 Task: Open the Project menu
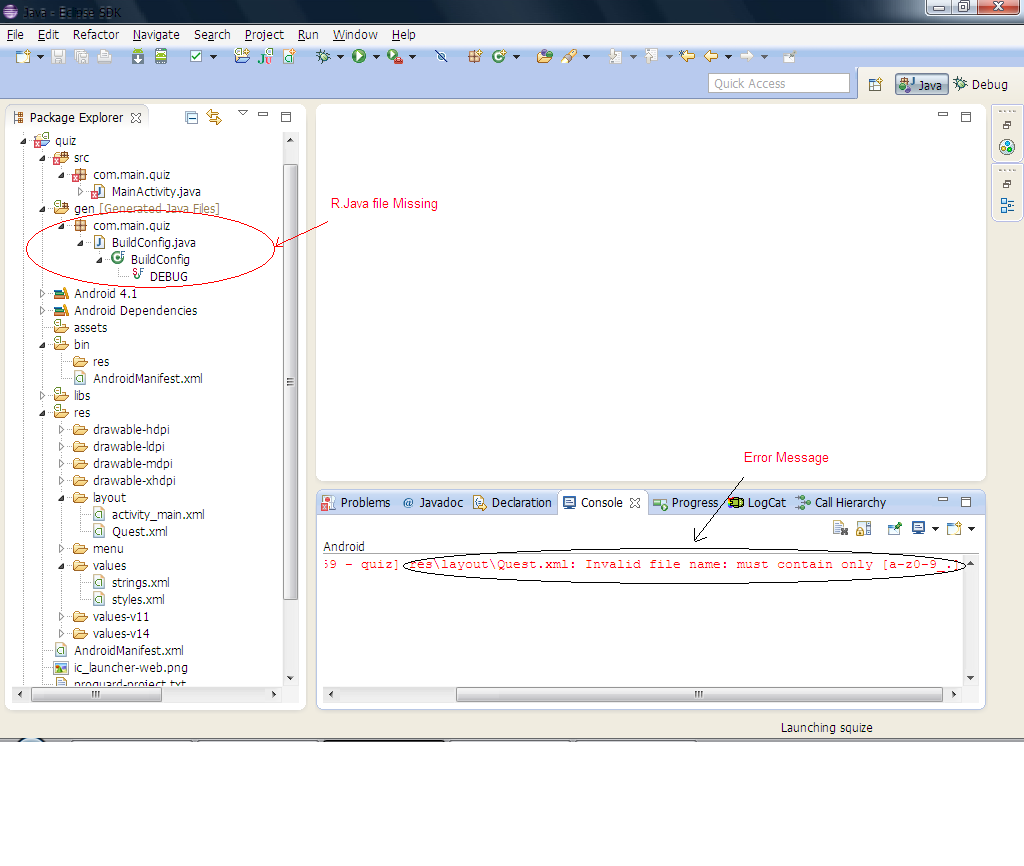coord(264,35)
